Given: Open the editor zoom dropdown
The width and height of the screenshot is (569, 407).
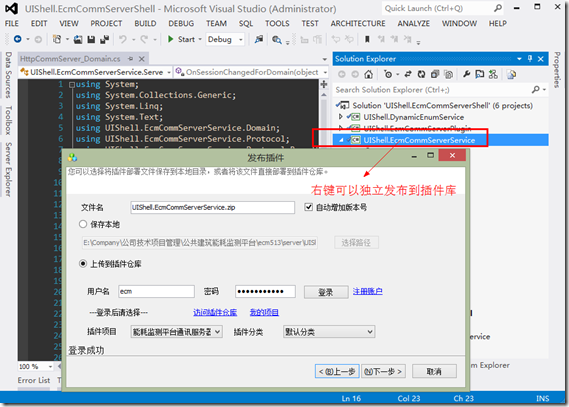Looking at the screenshot, I should [x=50, y=367].
